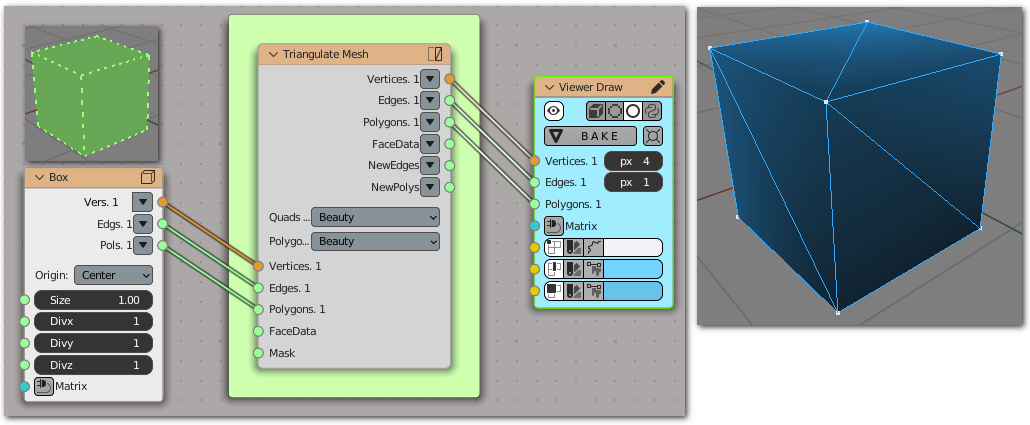Open dropdown arrow beside NewPolys output

tap(430, 187)
